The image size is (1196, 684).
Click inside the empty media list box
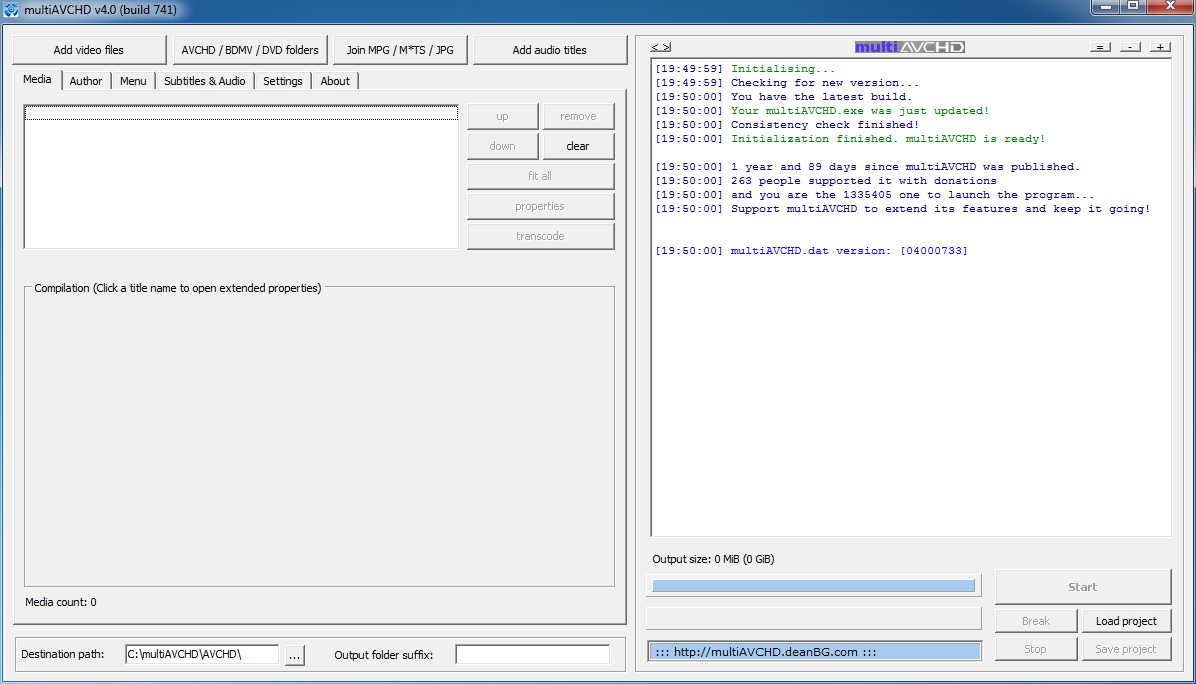point(241,177)
